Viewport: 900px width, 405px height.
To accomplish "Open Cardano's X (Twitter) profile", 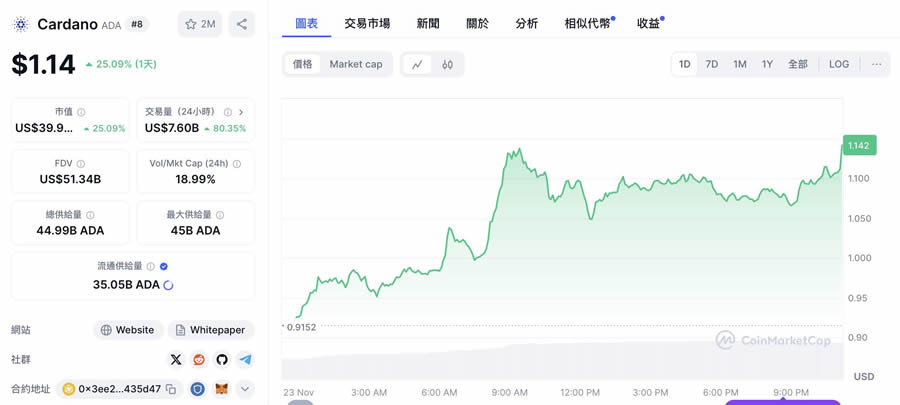I will [176, 359].
